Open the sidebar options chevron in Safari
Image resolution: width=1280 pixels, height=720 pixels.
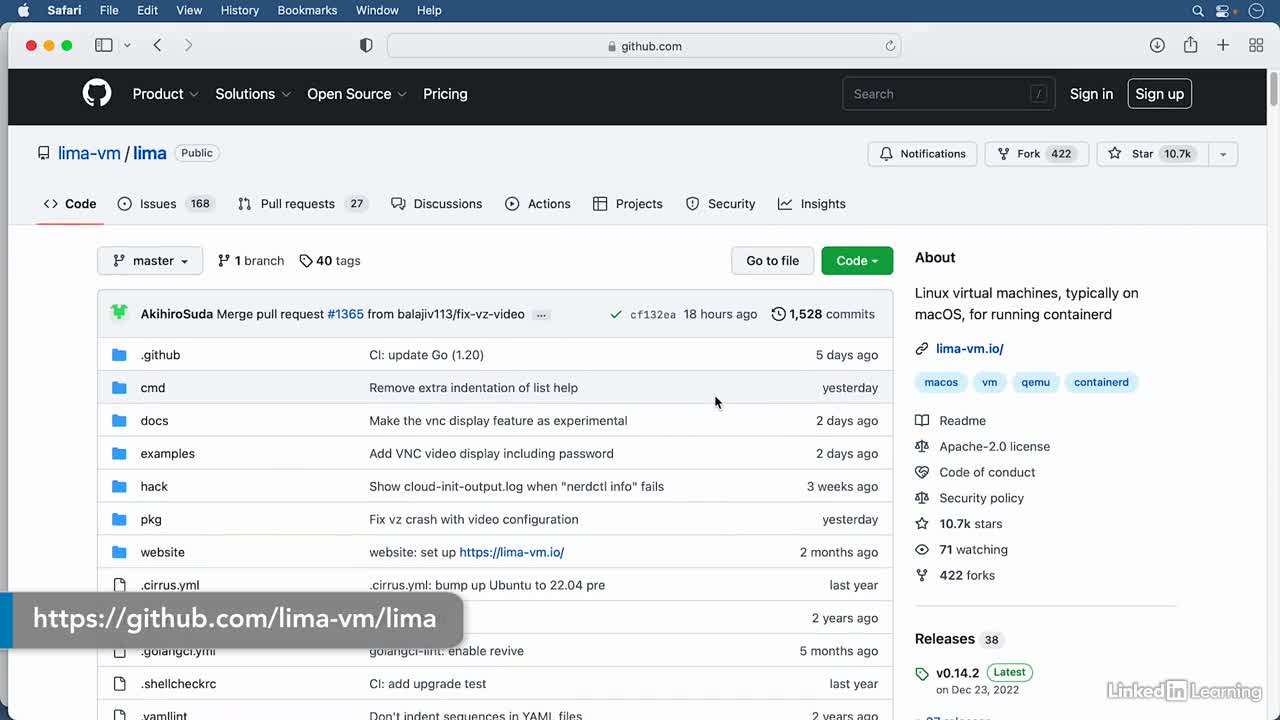coord(127,45)
